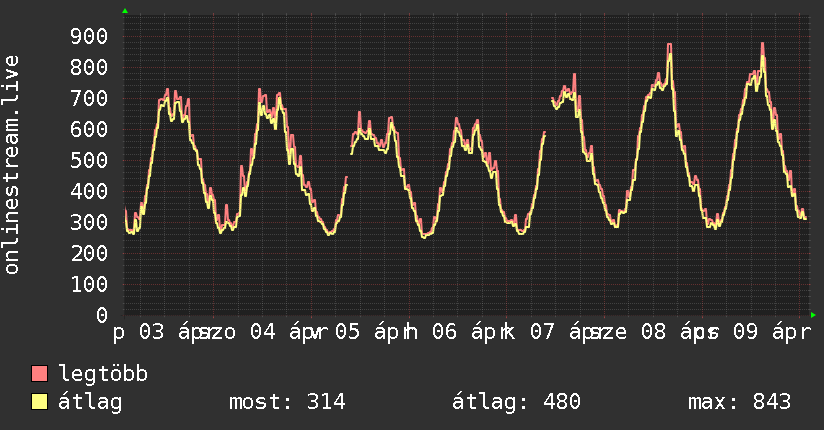Click the green arrow ending the x-axis

coord(814,315)
